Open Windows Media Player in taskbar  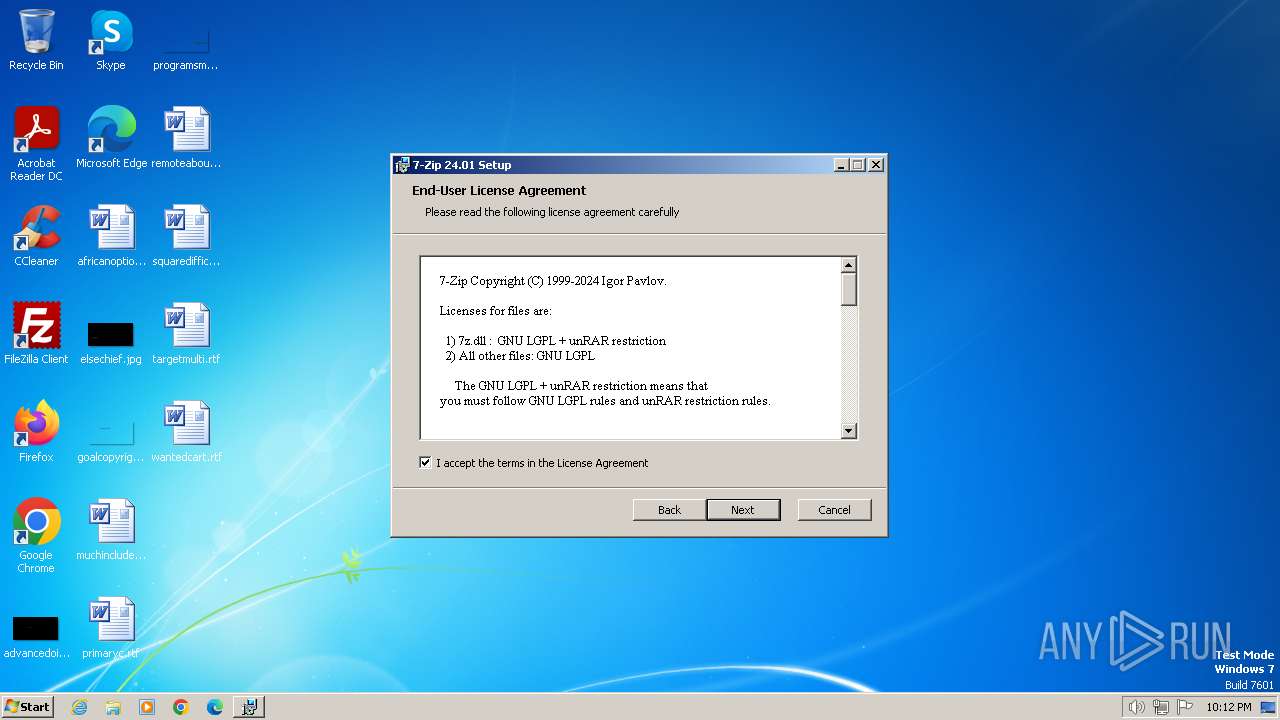click(147, 707)
